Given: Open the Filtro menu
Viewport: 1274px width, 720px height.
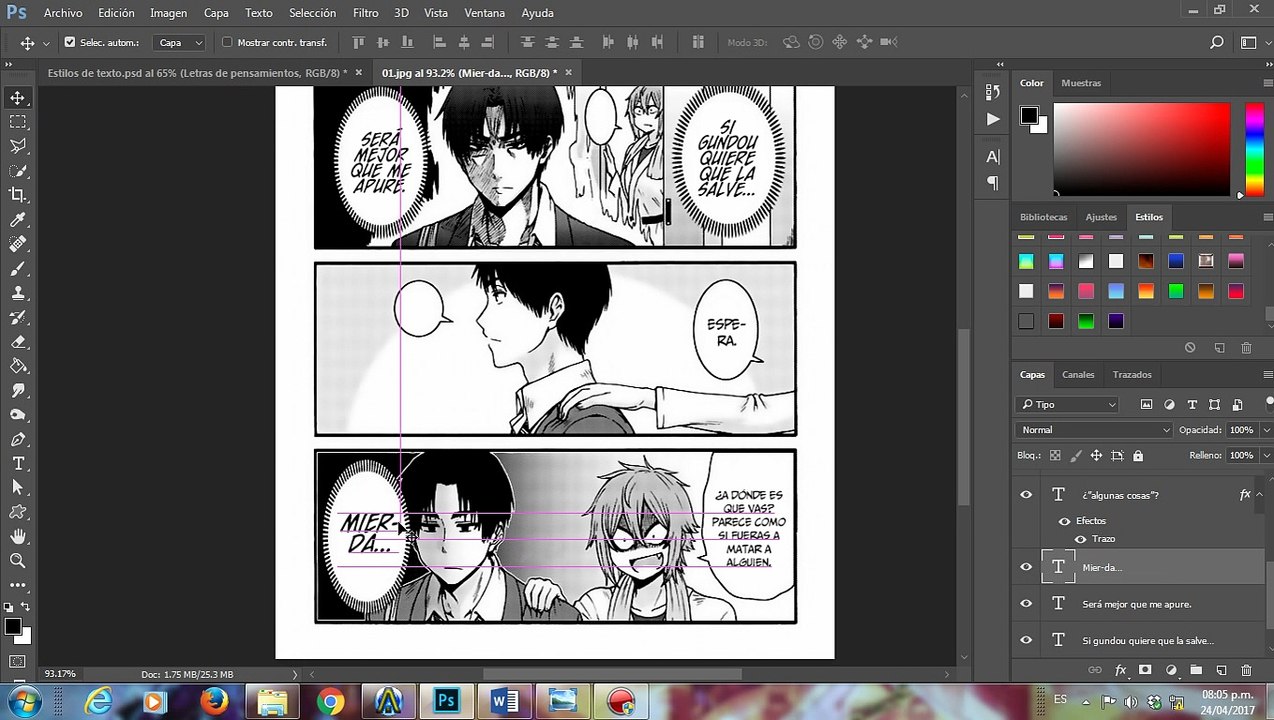Looking at the screenshot, I should (x=365, y=13).
